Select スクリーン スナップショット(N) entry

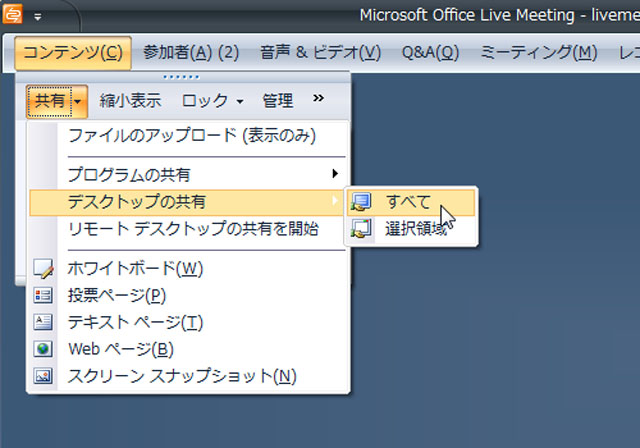point(182,376)
